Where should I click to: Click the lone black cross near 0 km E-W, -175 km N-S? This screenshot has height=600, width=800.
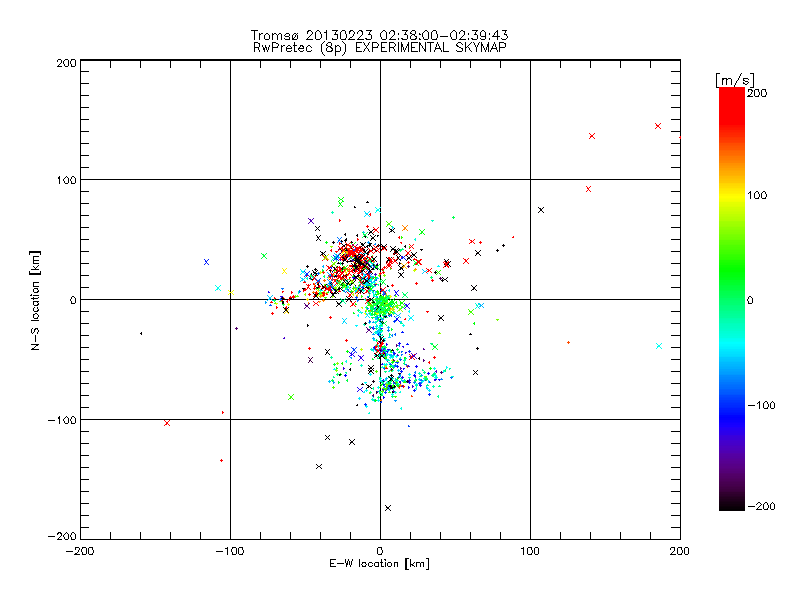[x=388, y=508]
